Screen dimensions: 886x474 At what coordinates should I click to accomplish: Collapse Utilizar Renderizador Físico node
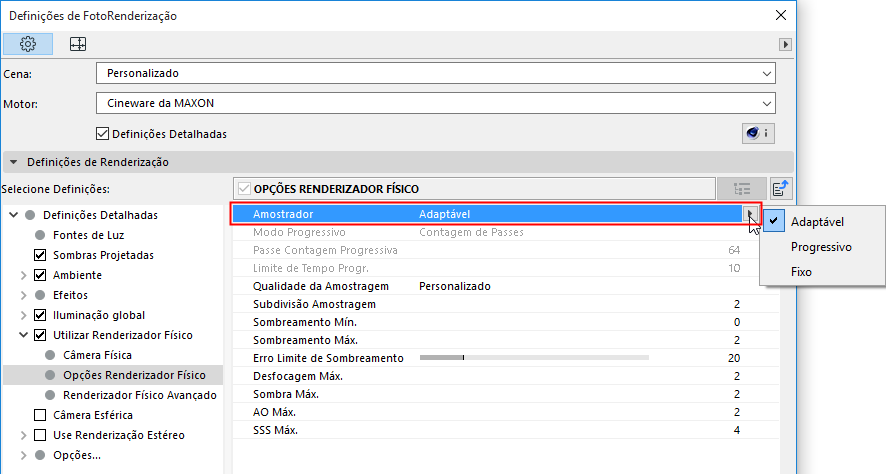tap(23, 335)
